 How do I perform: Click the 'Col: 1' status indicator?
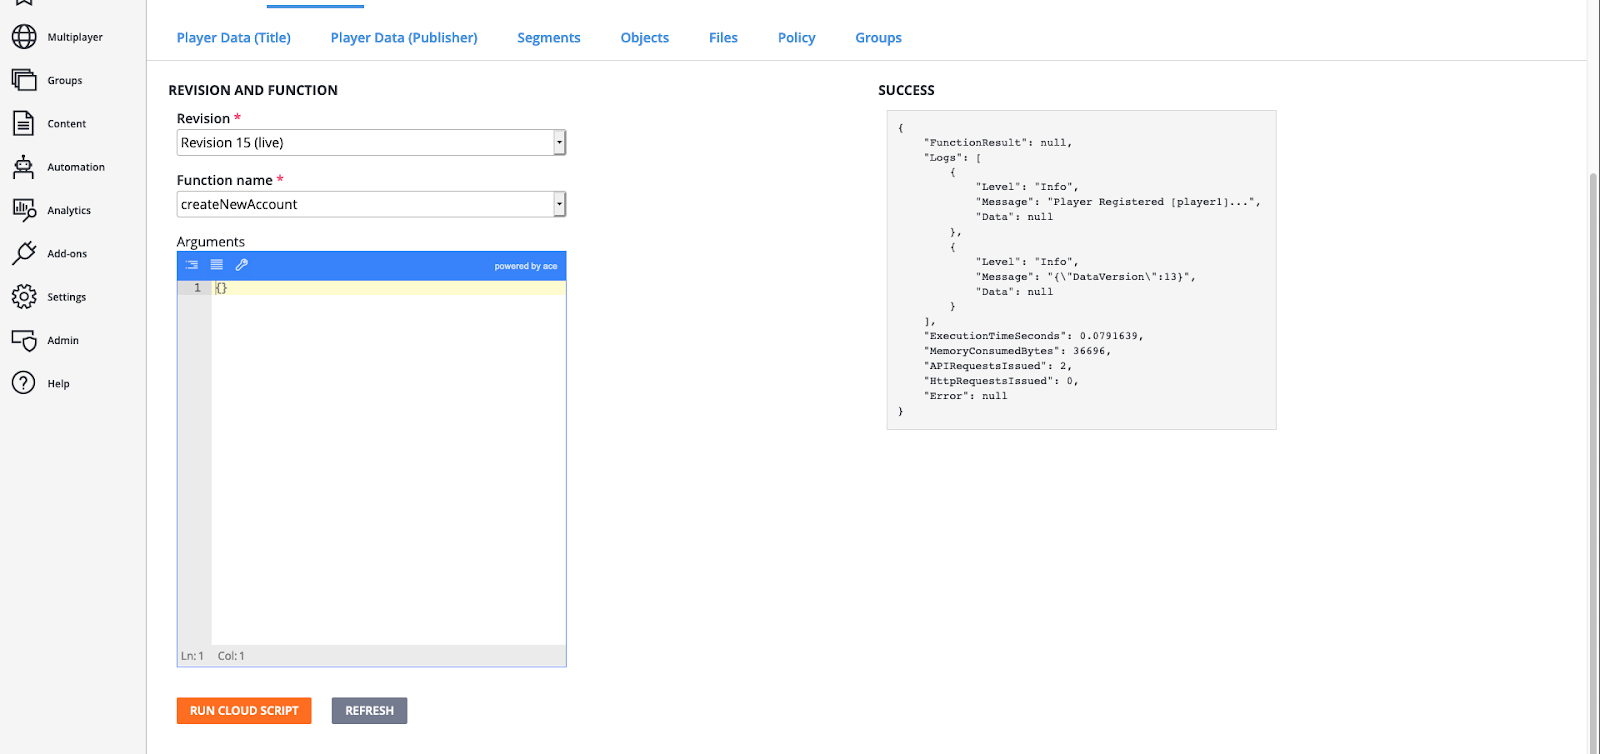[231, 656]
